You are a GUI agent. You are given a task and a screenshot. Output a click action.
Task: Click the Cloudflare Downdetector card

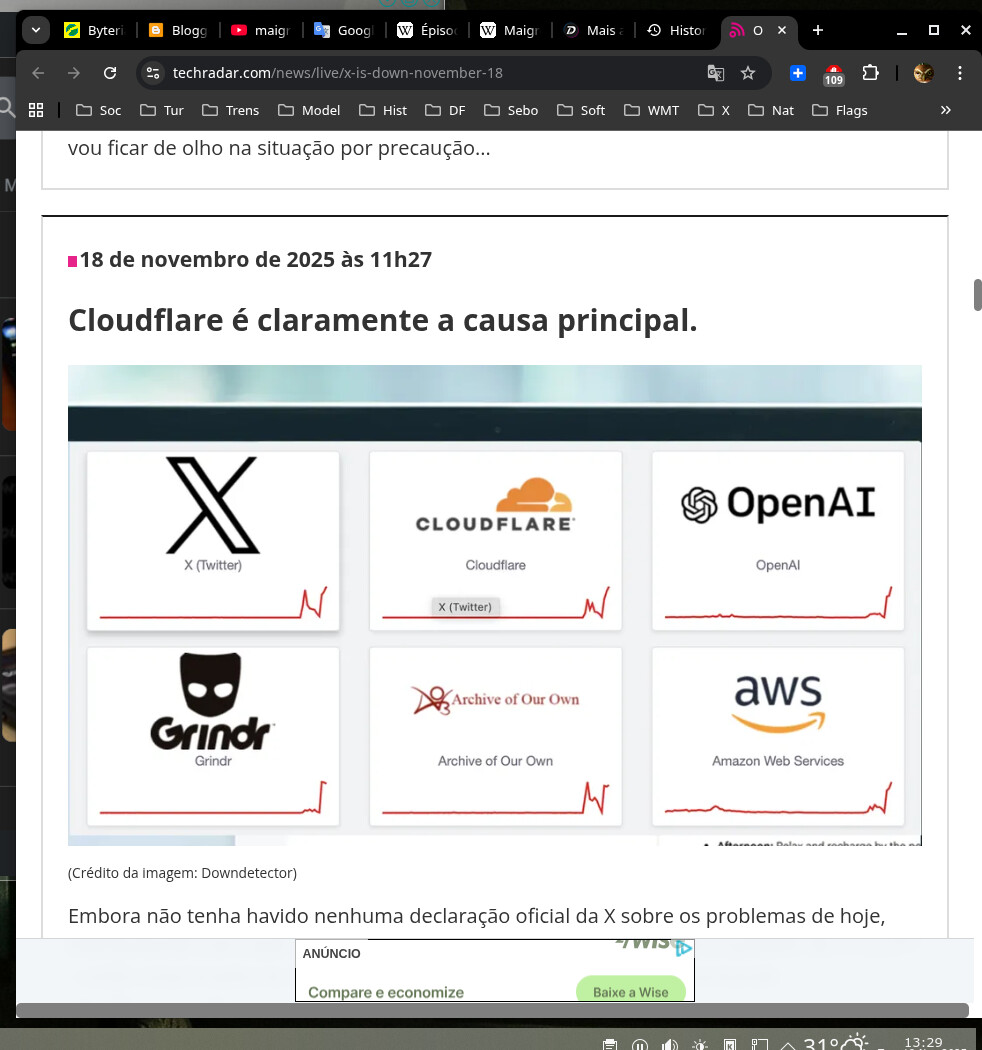(x=496, y=540)
